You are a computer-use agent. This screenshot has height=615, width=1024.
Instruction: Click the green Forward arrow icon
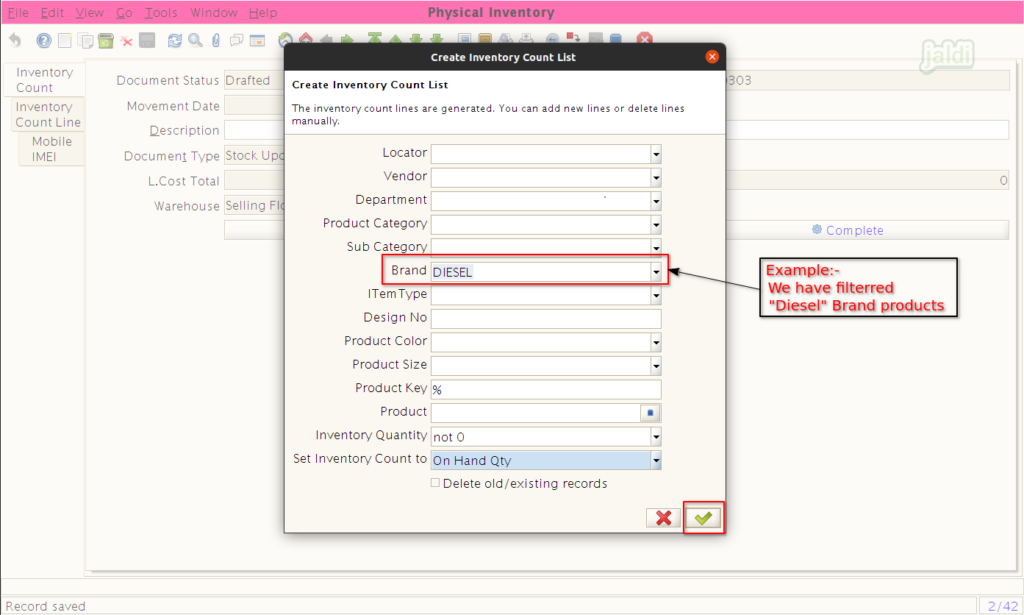347,39
